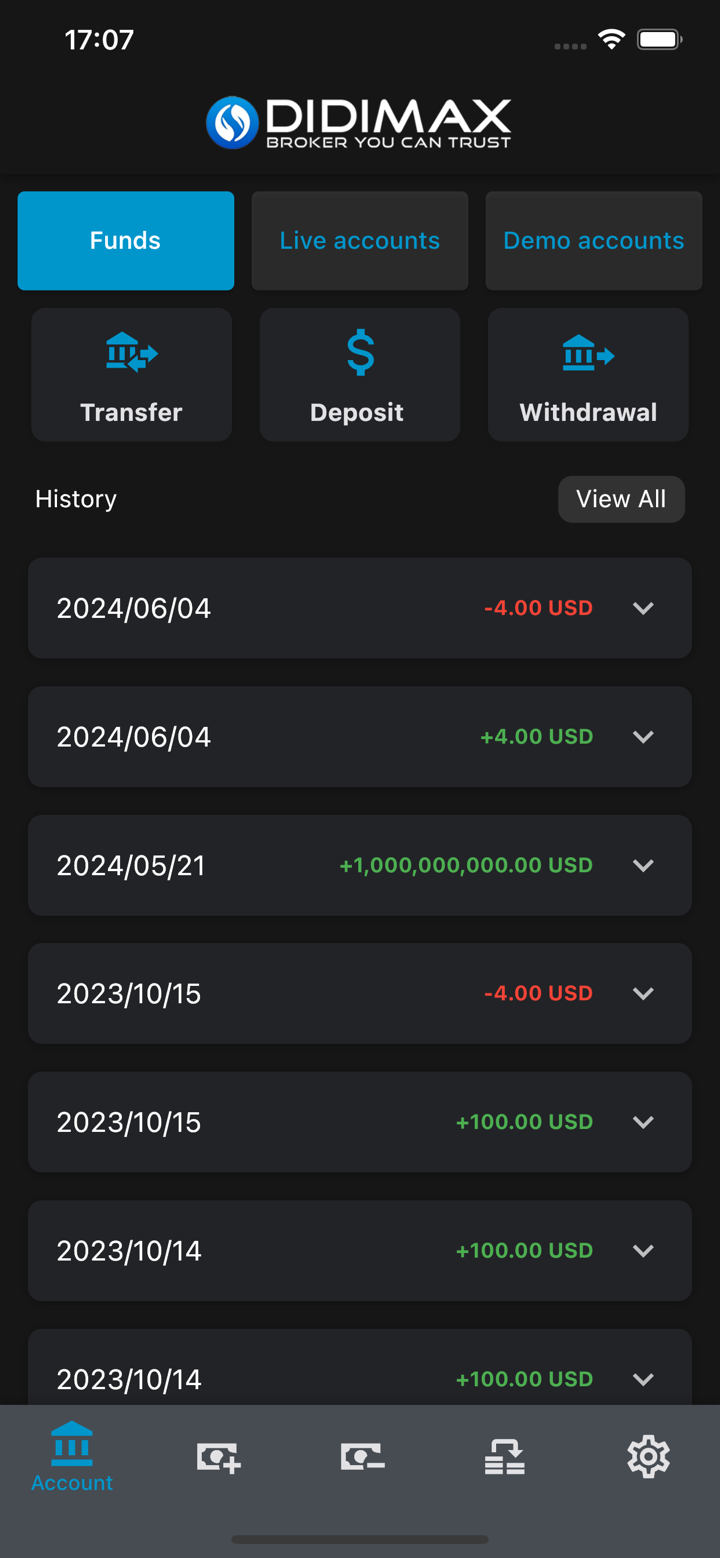
Task: Click the Withdrawal button label
Action: (588, 412)
